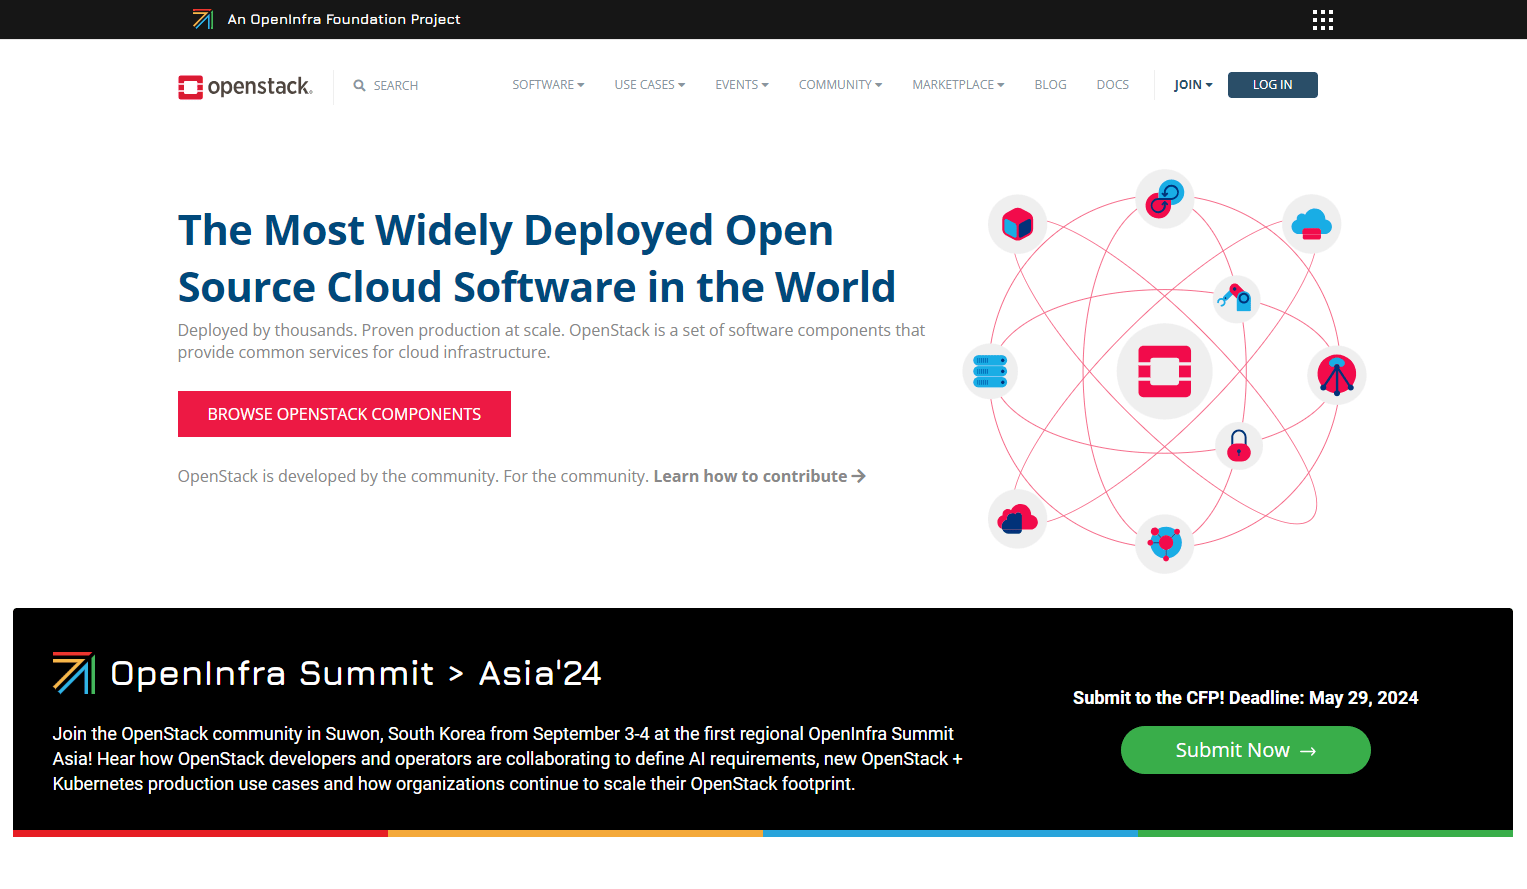The height and width of the screenshot is (889, 1527).
Task: Click the blue server stack icon
Action: click(990, 372)
